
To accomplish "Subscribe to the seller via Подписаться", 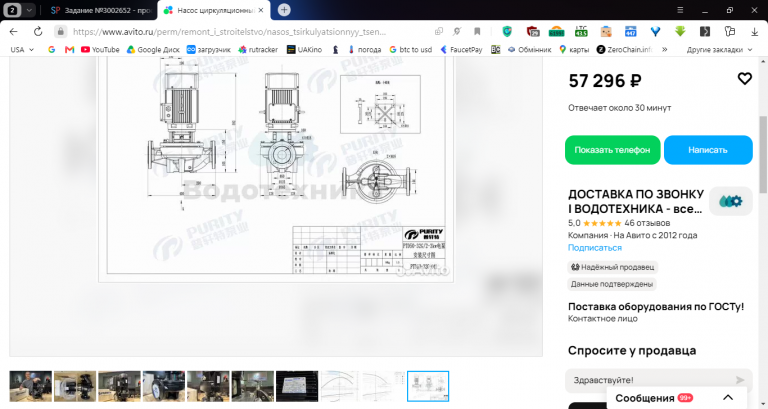I will [x=595, y=247].
